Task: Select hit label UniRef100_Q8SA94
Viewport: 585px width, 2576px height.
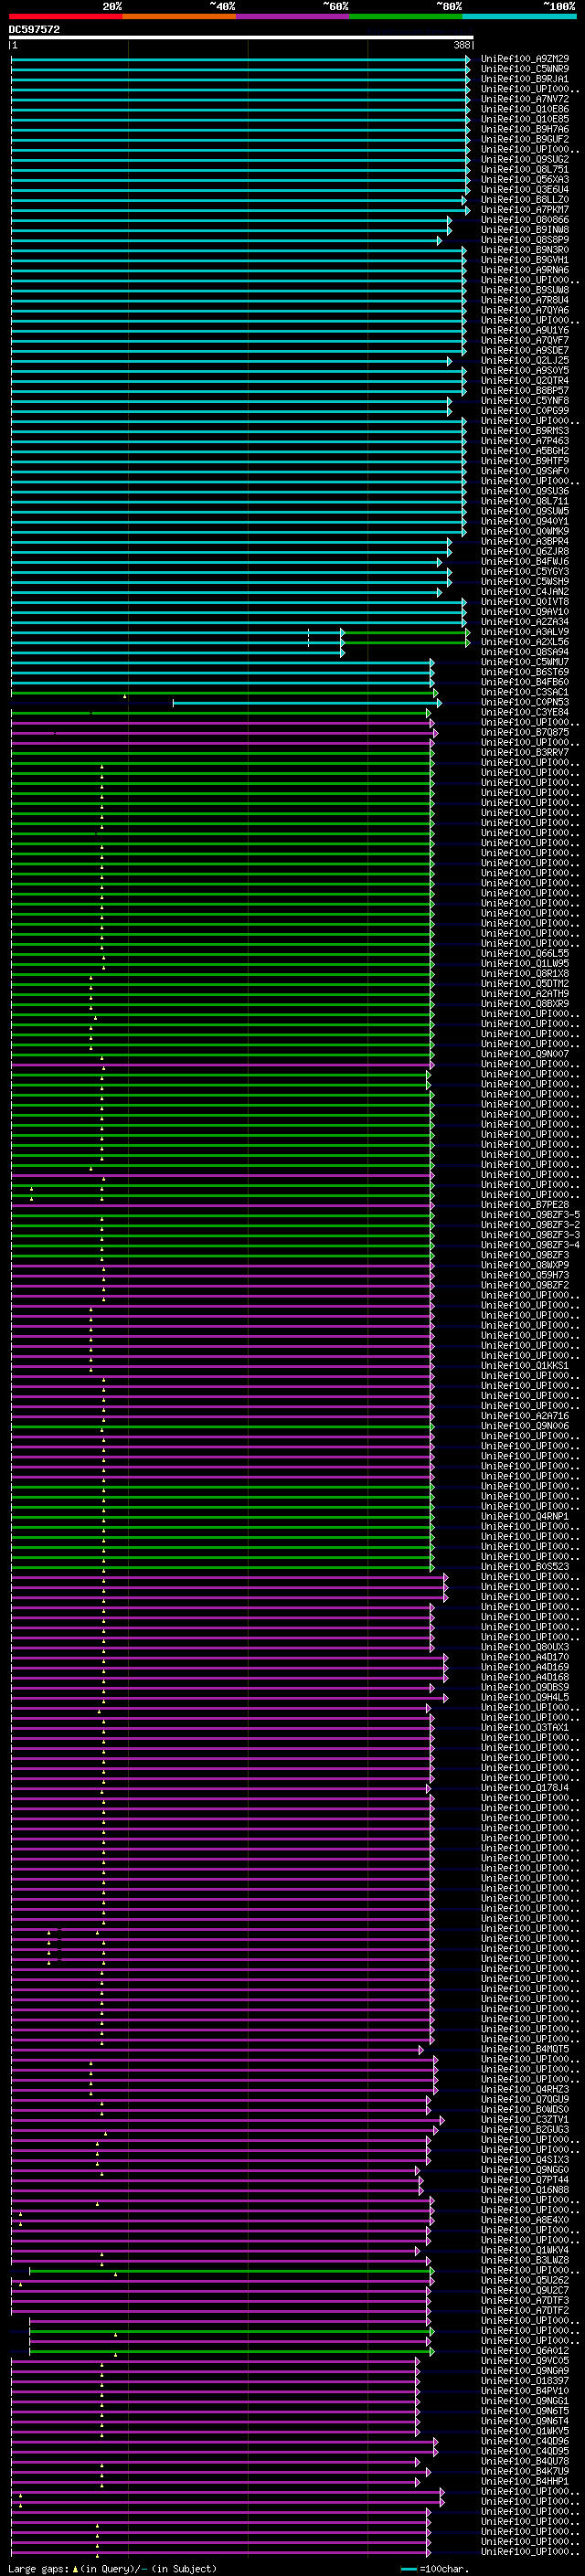Action: pyautogui.click(x=525, y=652)
